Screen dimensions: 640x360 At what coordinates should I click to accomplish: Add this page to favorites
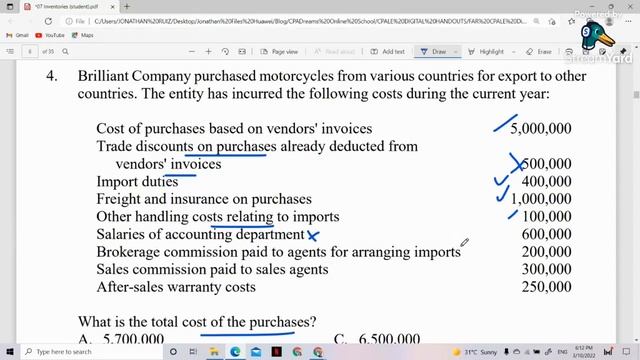(x=571, y=21)
